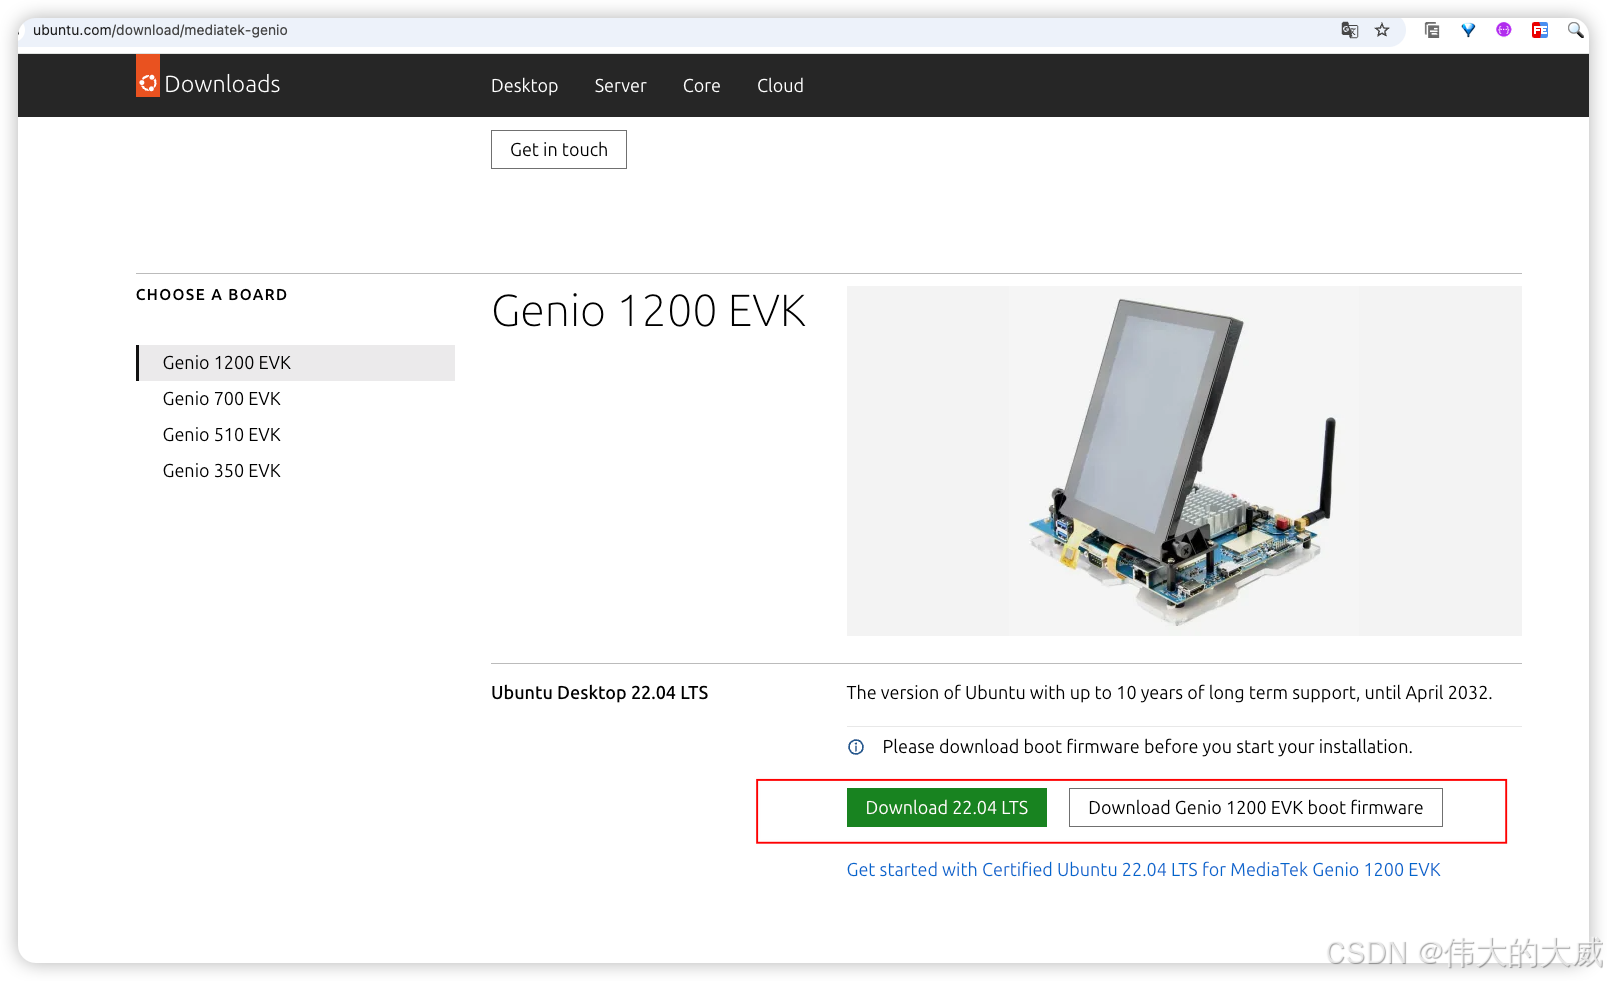Click the blue V extension icon
Viewport: 1607px width, 981px height.
pos(1468,30)
